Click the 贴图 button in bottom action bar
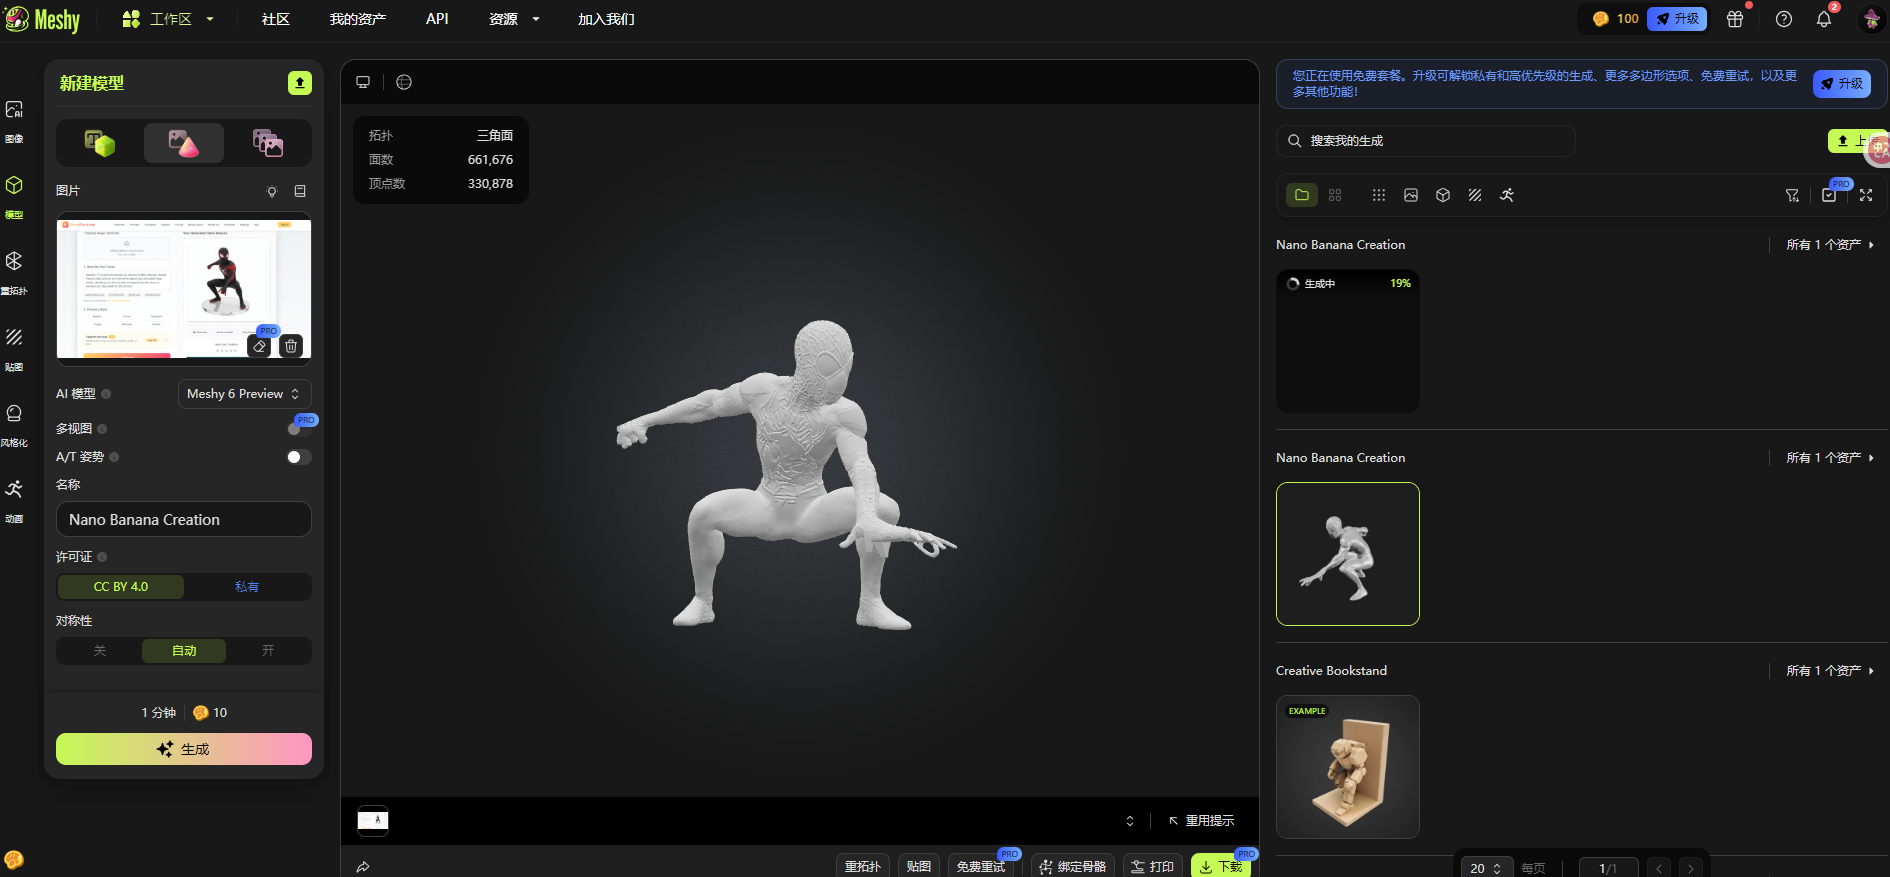This screenshot has height=877, width=1890. coord(919,866)
